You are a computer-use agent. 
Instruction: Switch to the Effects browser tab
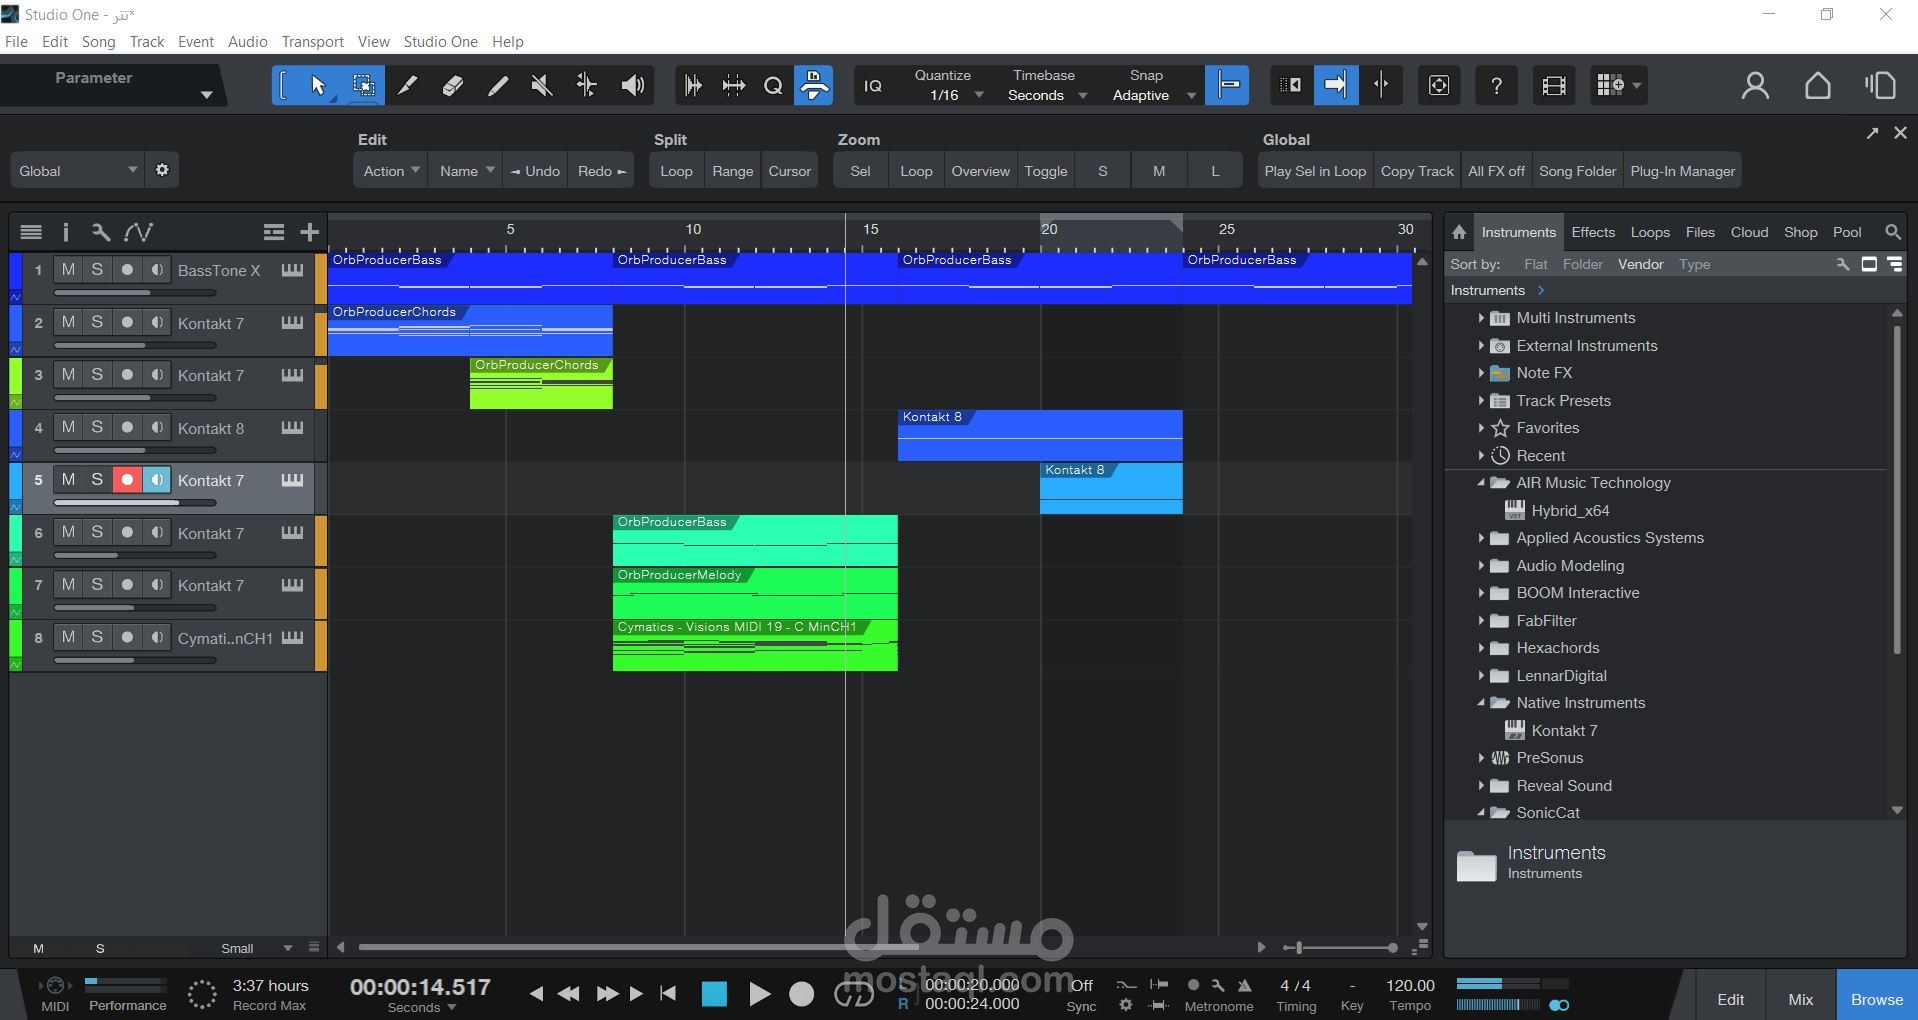[1593, 232]
